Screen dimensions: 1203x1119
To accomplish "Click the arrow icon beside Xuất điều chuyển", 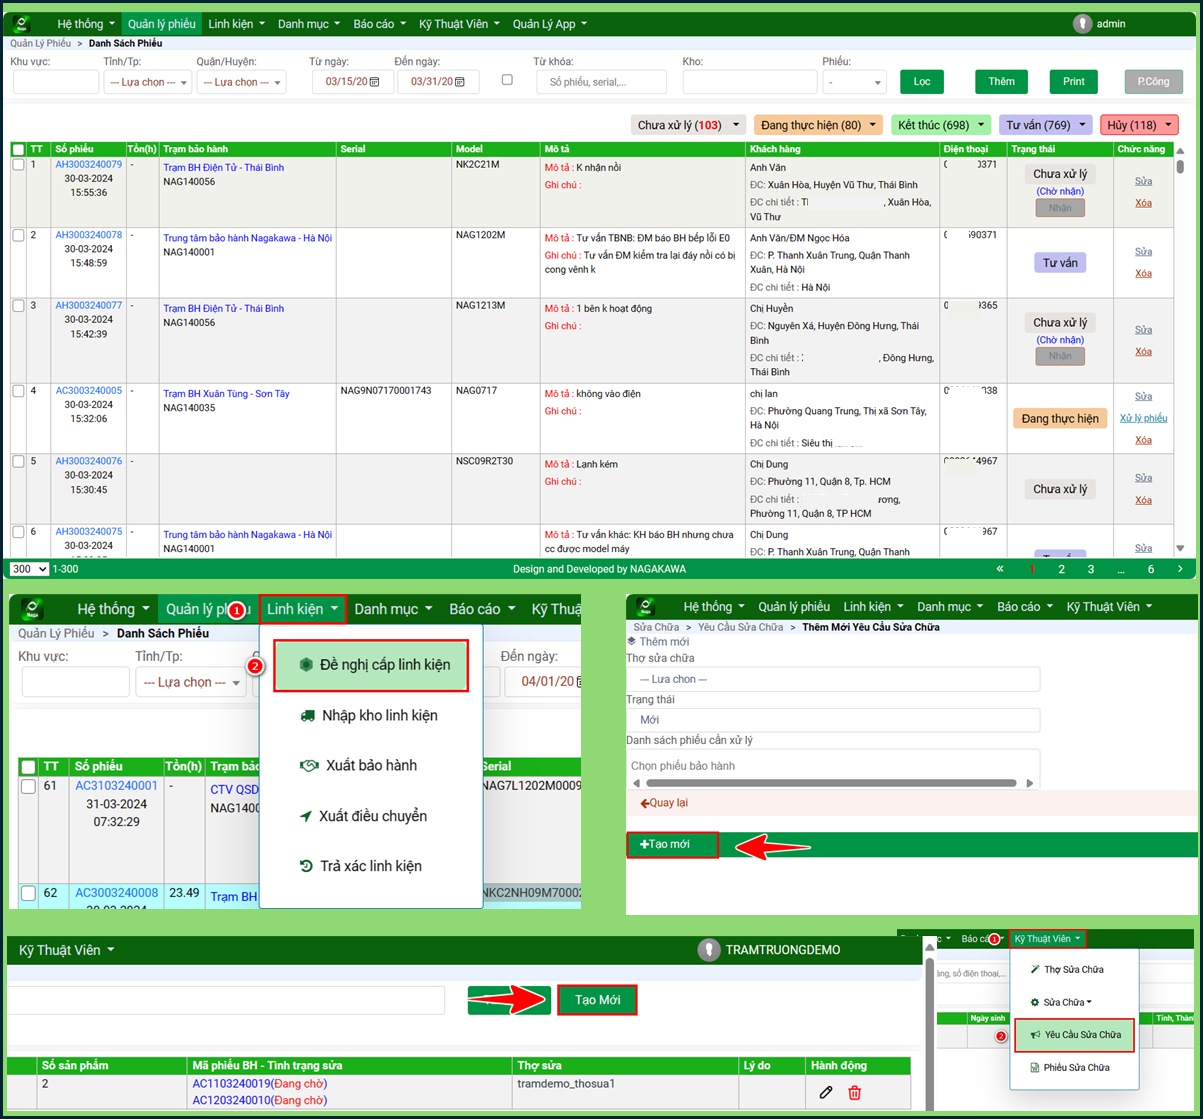I will pyautogui.click(x=305, y=816).
